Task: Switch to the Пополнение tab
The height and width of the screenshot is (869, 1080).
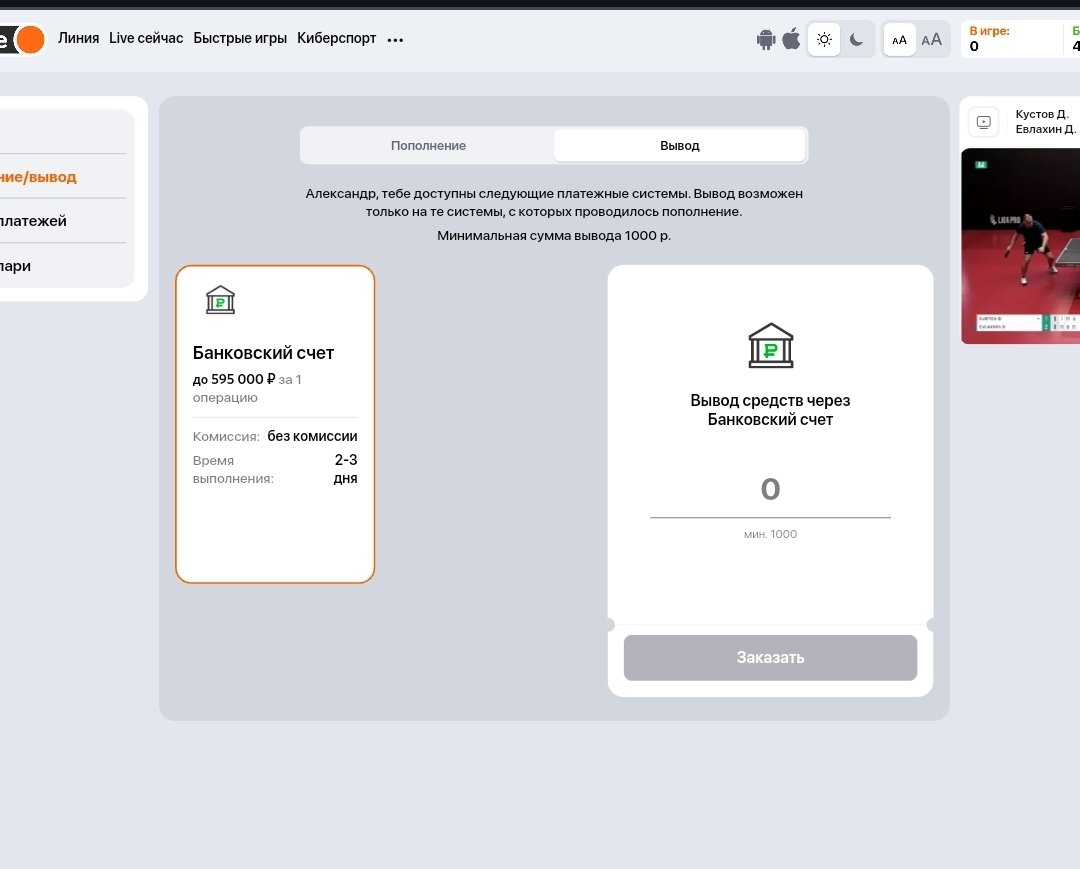Action: (428, 145)
